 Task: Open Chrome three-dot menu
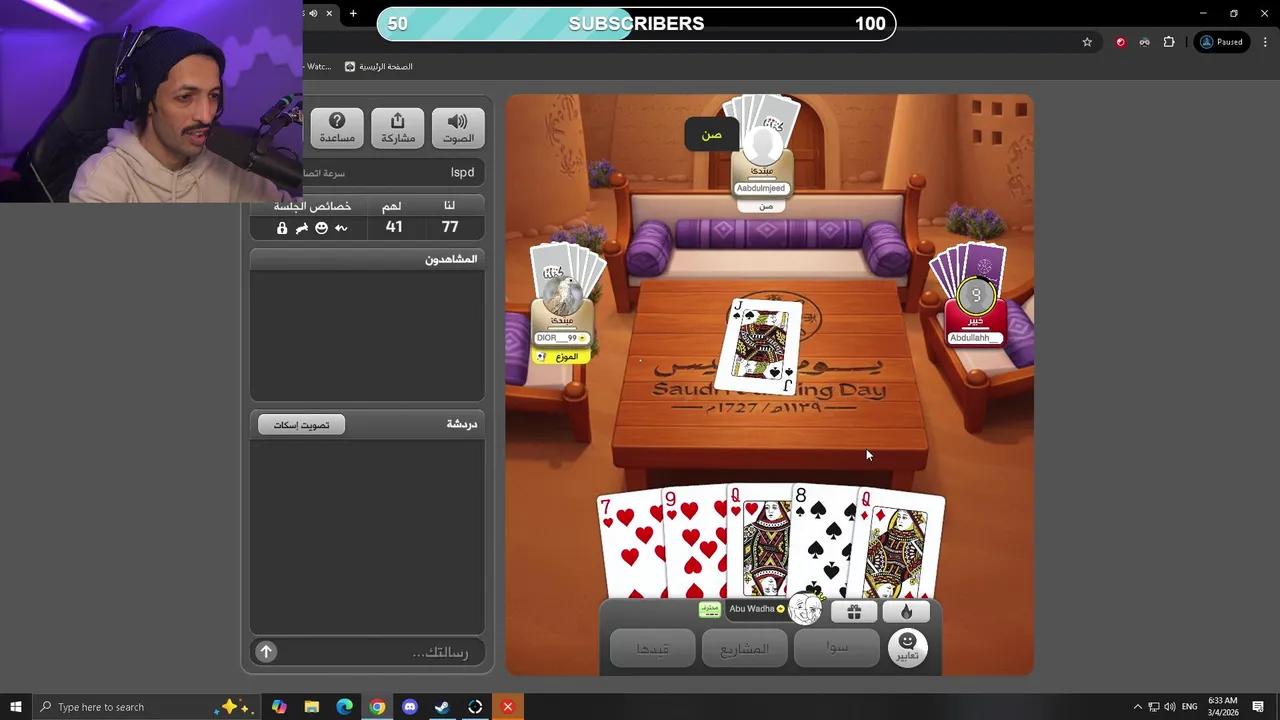pyautogui.click(x=1265, y=42)
